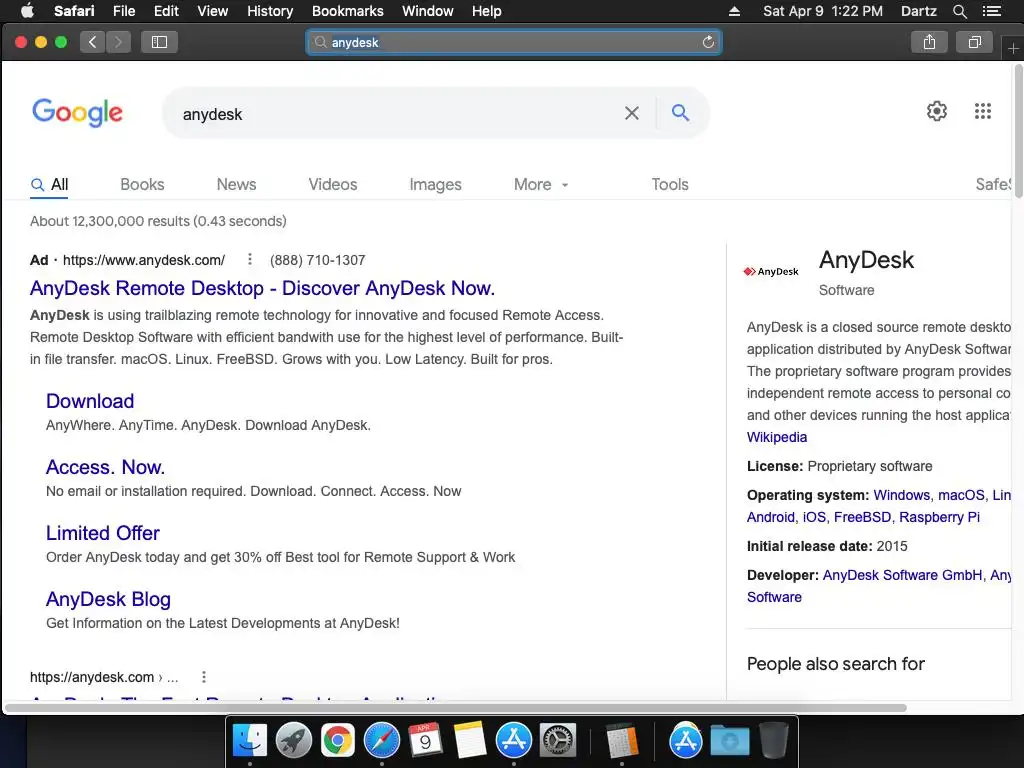Open the Trash in the dock
This screenshot has height=768, width=1024.
click(774, 741)
